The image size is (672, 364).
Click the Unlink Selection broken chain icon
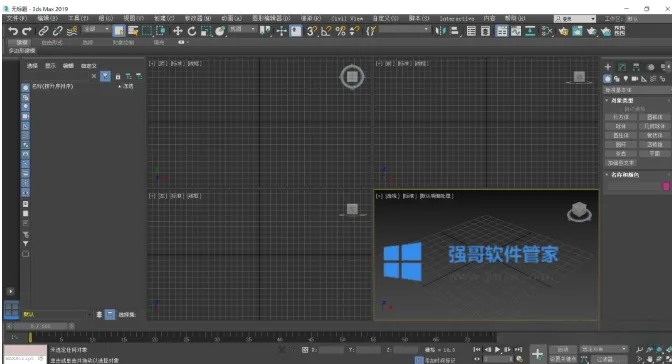point(57,31)
